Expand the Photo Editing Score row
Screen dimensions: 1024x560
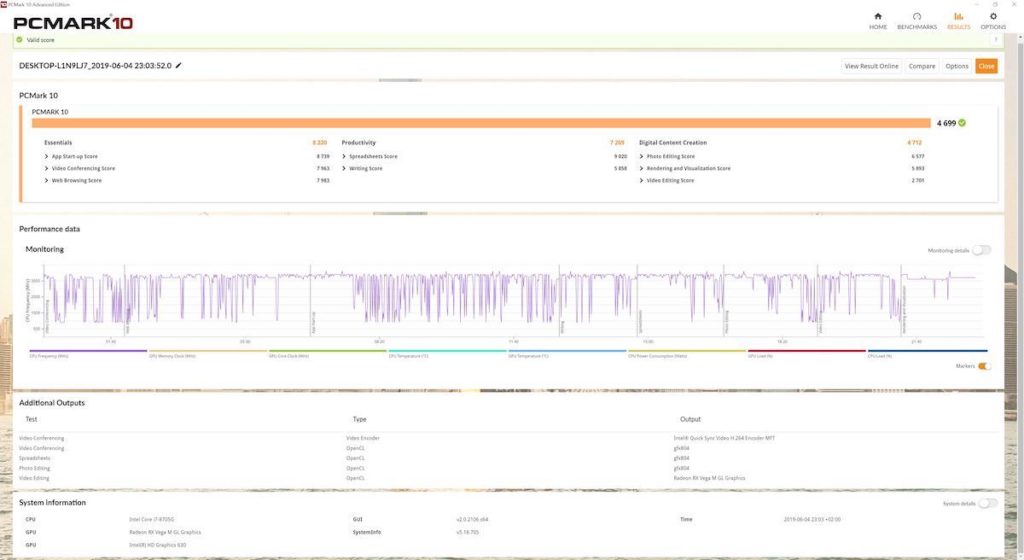point(642,157)
